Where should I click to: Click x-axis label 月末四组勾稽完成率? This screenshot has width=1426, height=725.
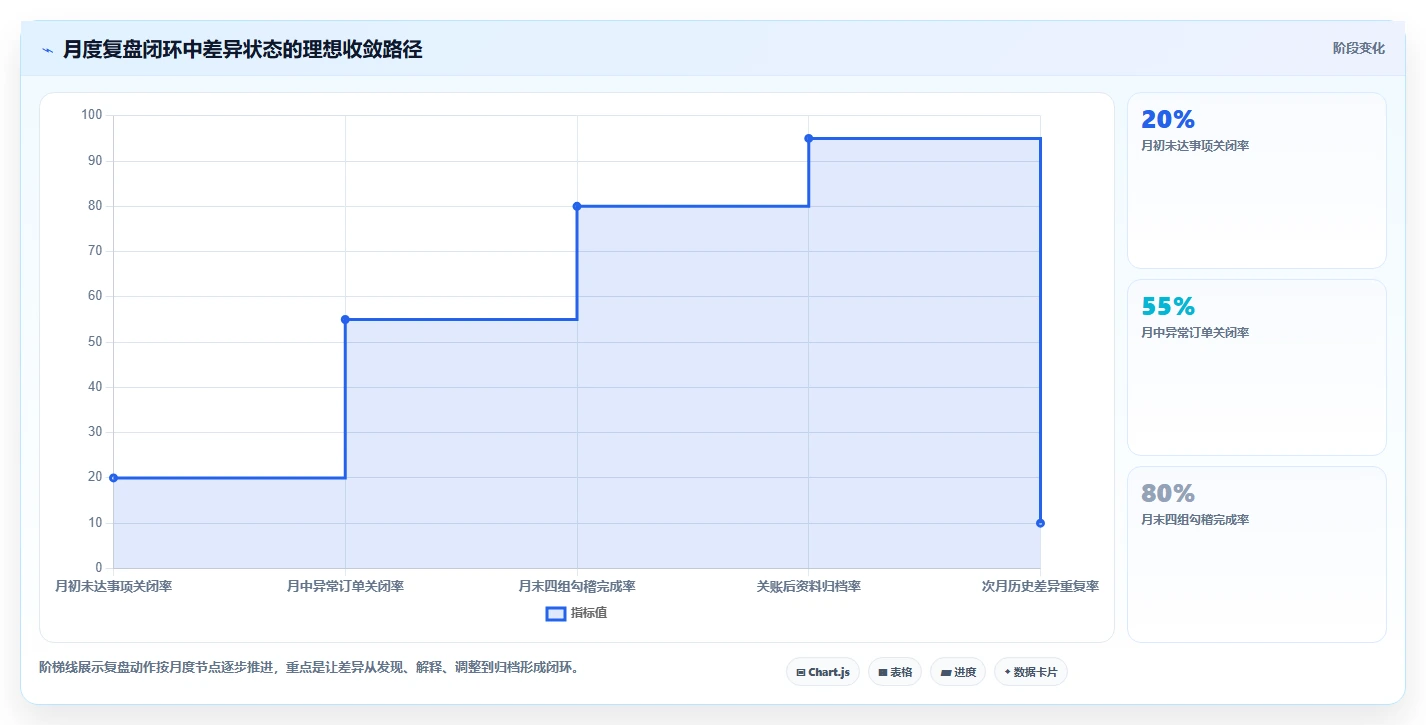(577, 586)
